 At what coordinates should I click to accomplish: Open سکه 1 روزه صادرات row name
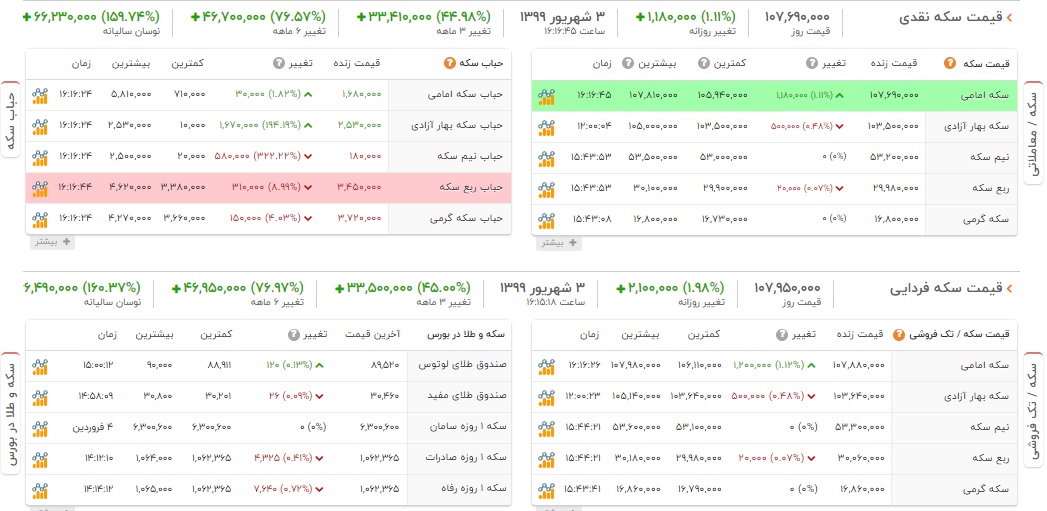[x=465, y=458]
